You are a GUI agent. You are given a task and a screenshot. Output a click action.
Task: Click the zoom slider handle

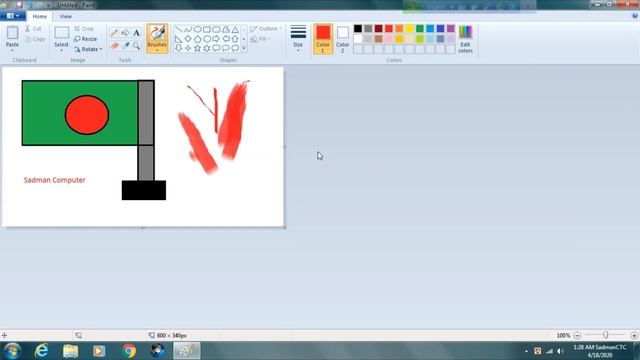pyautogui.click(x=605, y=335)
